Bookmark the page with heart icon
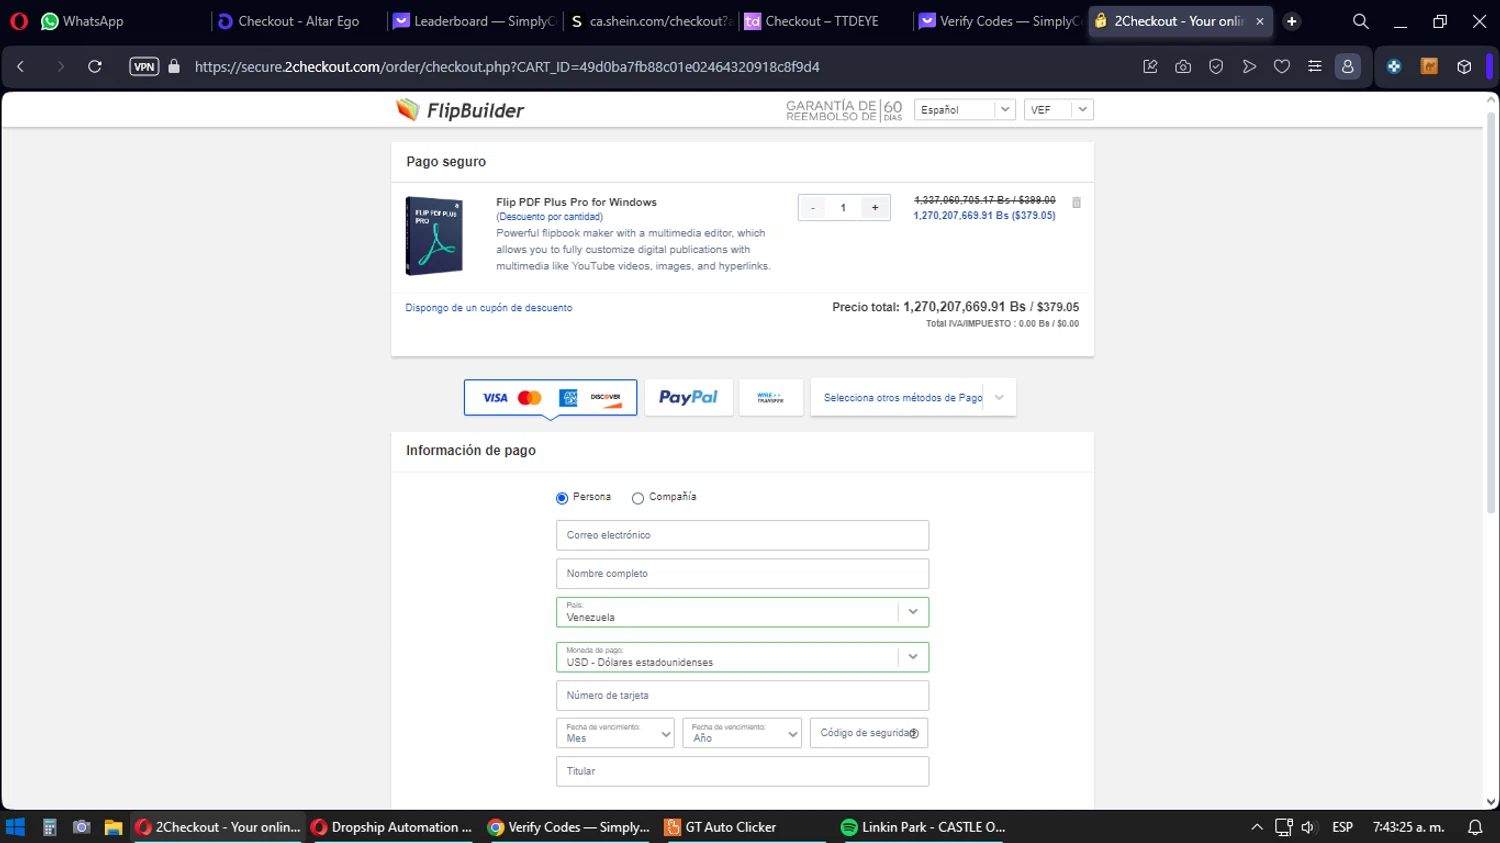Viewport: 1500px width, 843px height. [x=1282, y=67]
